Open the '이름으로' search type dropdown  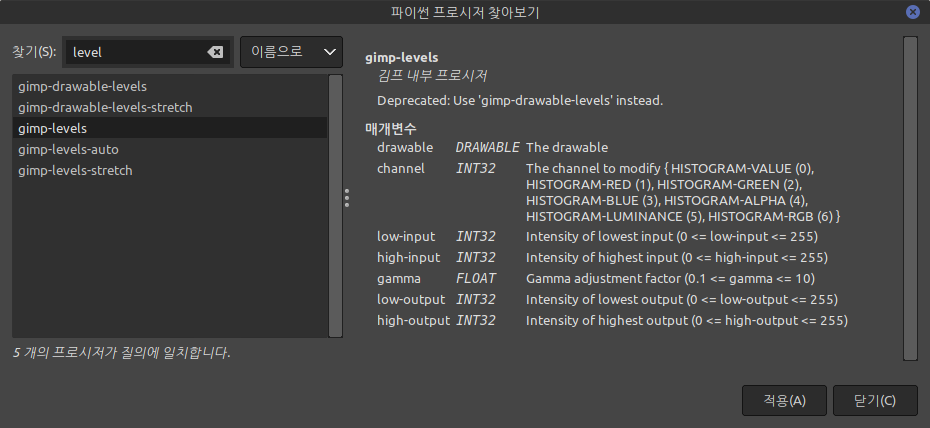point(291,52)
